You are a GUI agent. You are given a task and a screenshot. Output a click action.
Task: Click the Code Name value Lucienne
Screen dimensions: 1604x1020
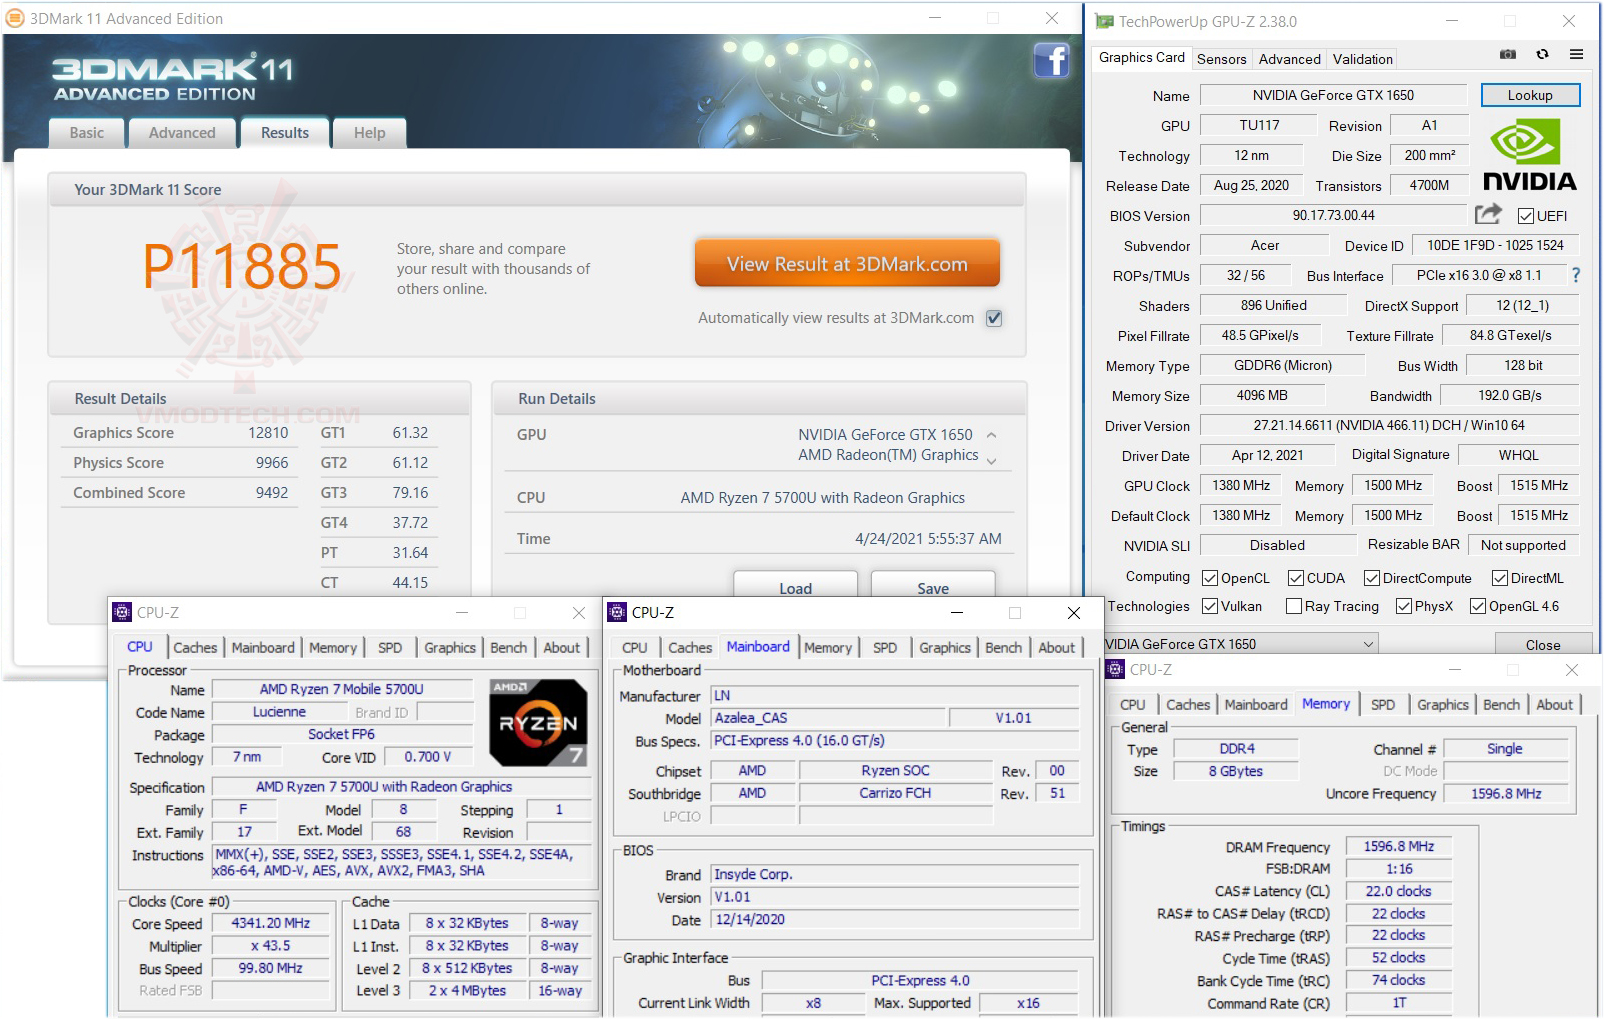(280, 712)
